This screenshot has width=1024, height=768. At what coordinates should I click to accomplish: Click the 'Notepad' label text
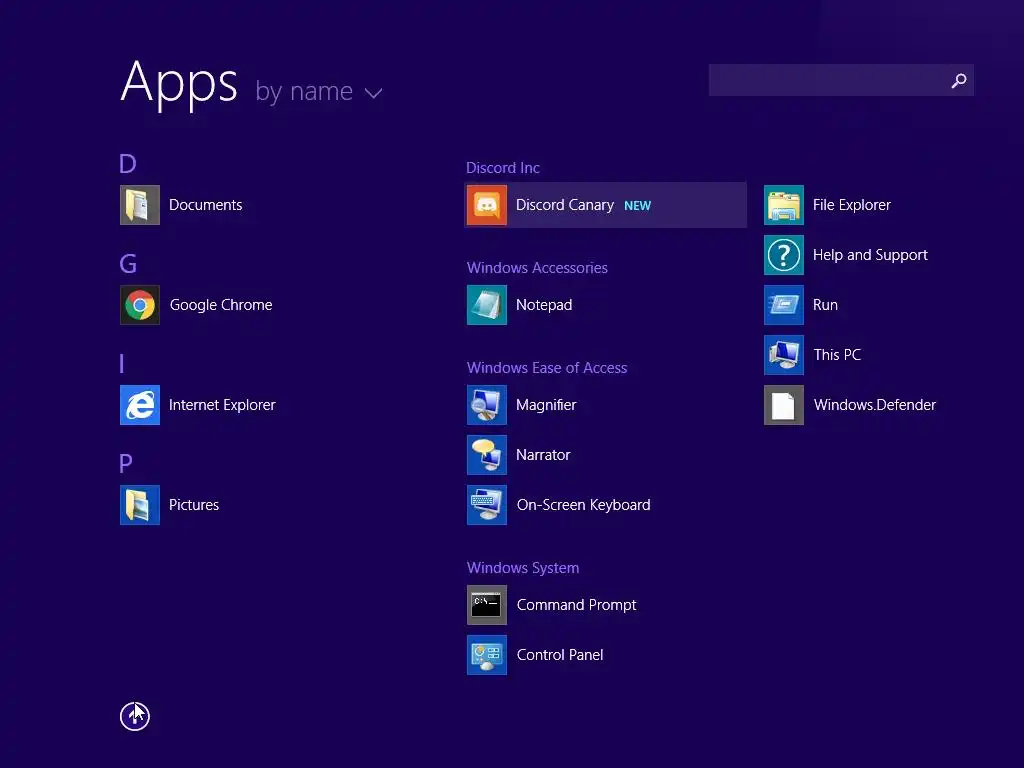544,305
